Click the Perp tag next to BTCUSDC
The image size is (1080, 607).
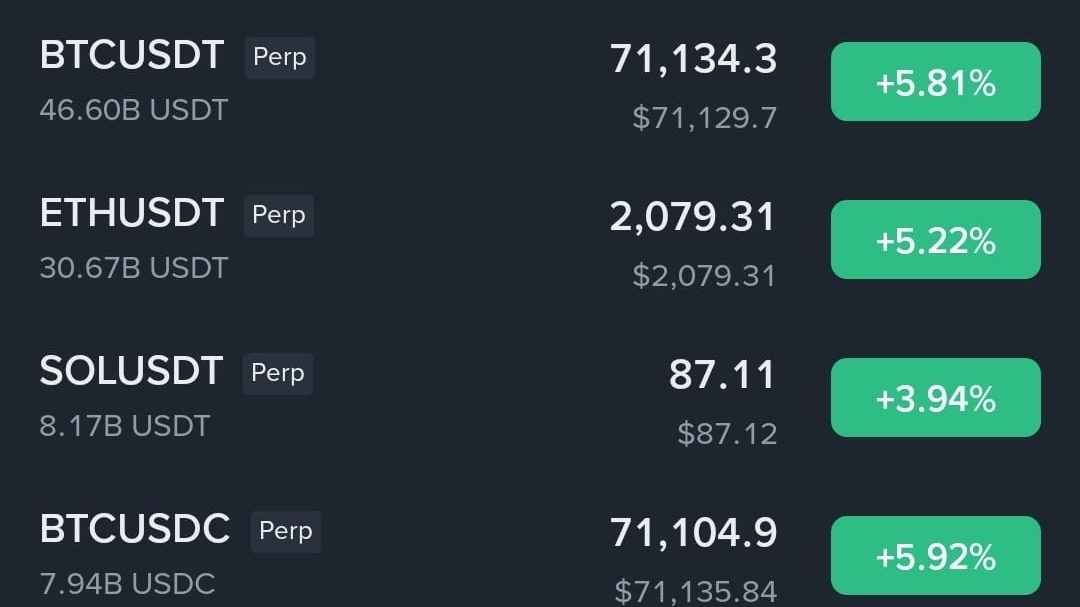pos(285,532)
